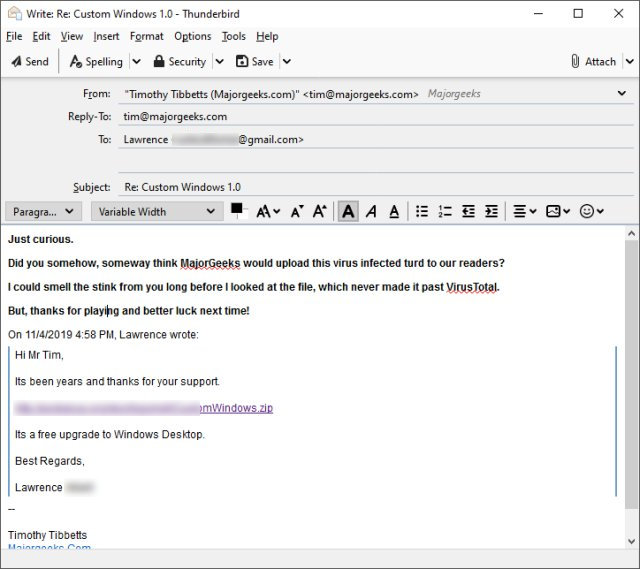
Task: Decrease font size
Action: point(297,211)
